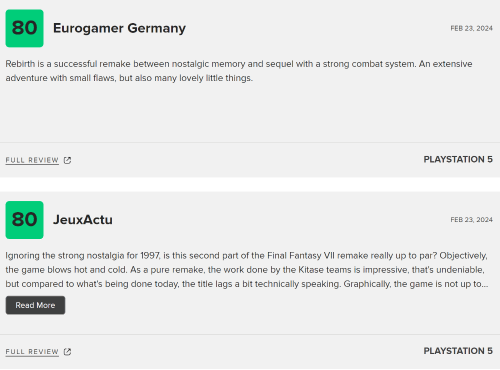
Task: Select the PlayStation 5 label on JeuxActu review
Action: pyautogui.click(x=458, y=351)
